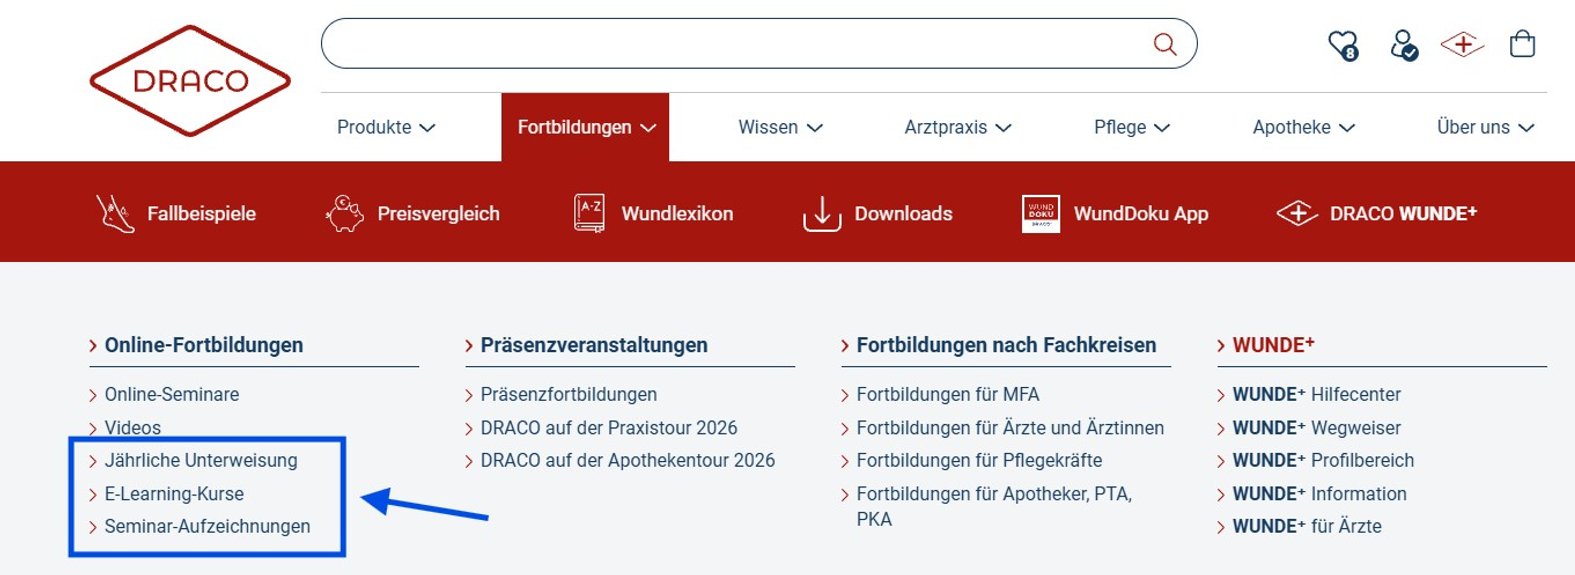The image size is (1575, 575).
Task: Click the magnifier search icon
Action: click(1165, 44)
